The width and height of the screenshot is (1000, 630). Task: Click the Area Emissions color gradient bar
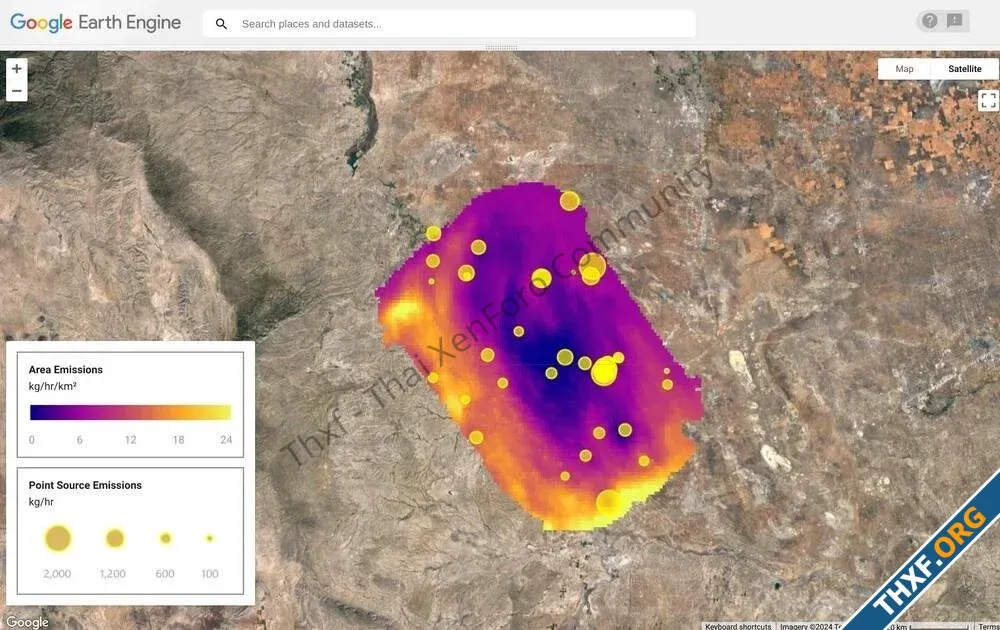[x=130, y=412]
